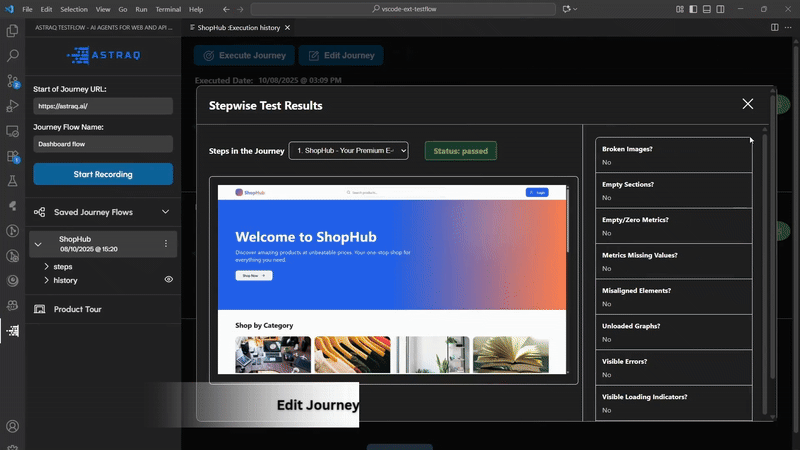
Task: Expand the steps tree node
Action: pos(46,266)
